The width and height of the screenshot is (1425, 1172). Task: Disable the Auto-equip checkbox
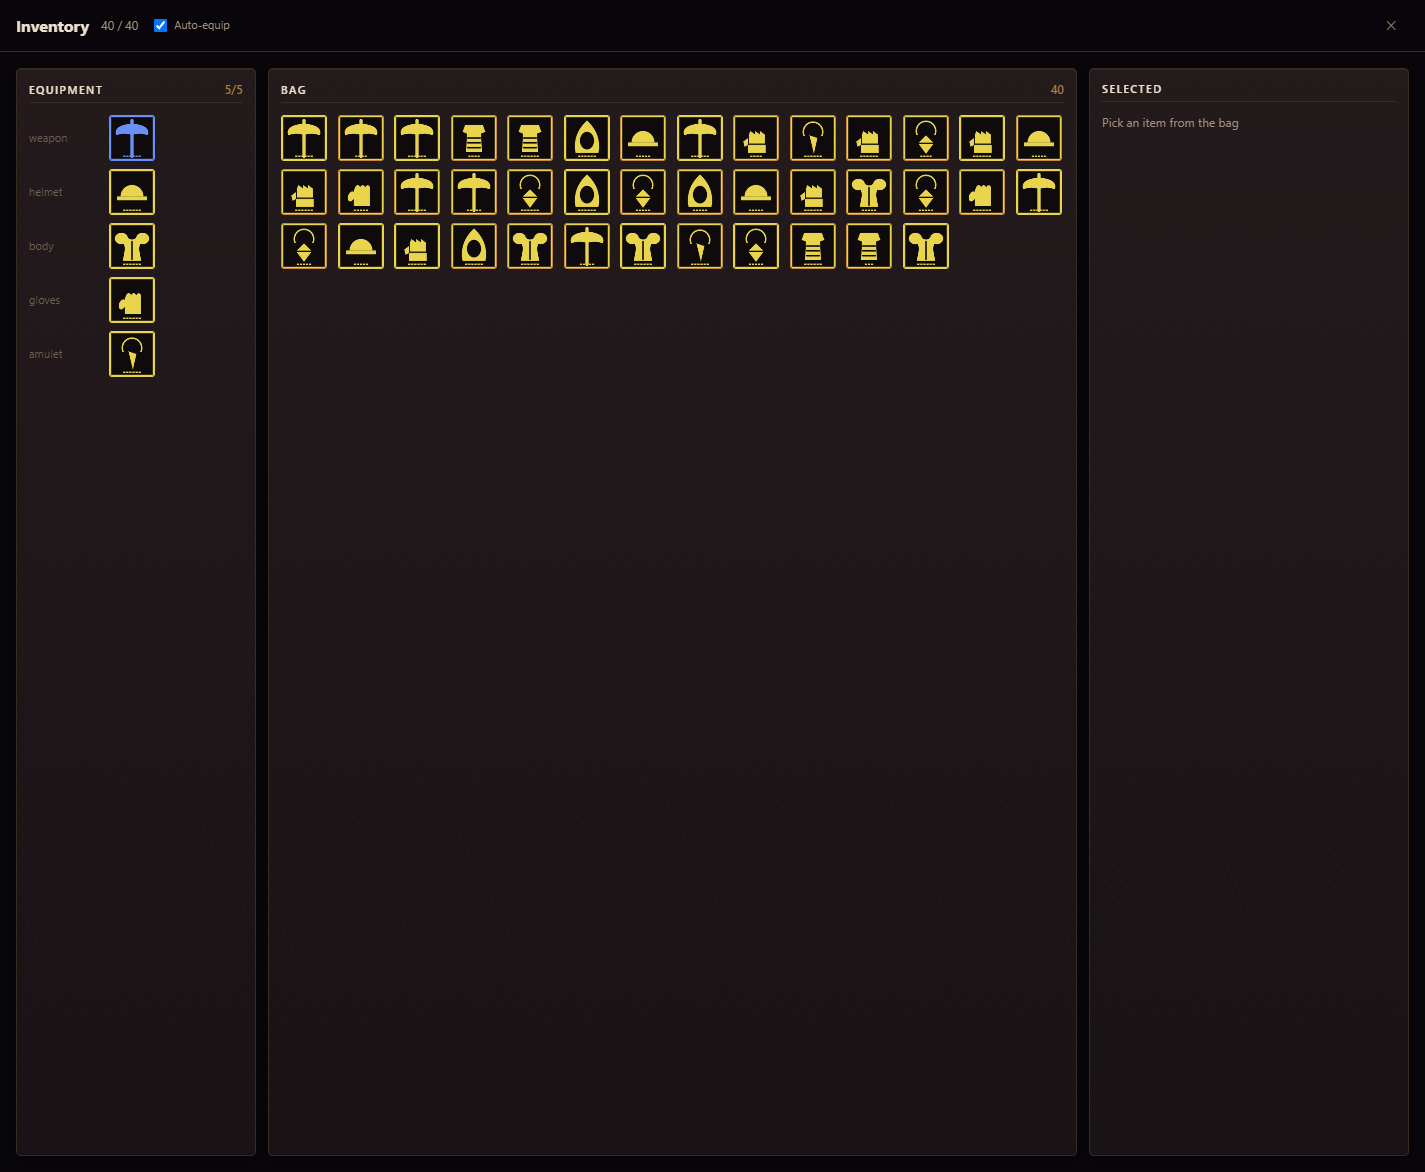(x=160, y=26)
